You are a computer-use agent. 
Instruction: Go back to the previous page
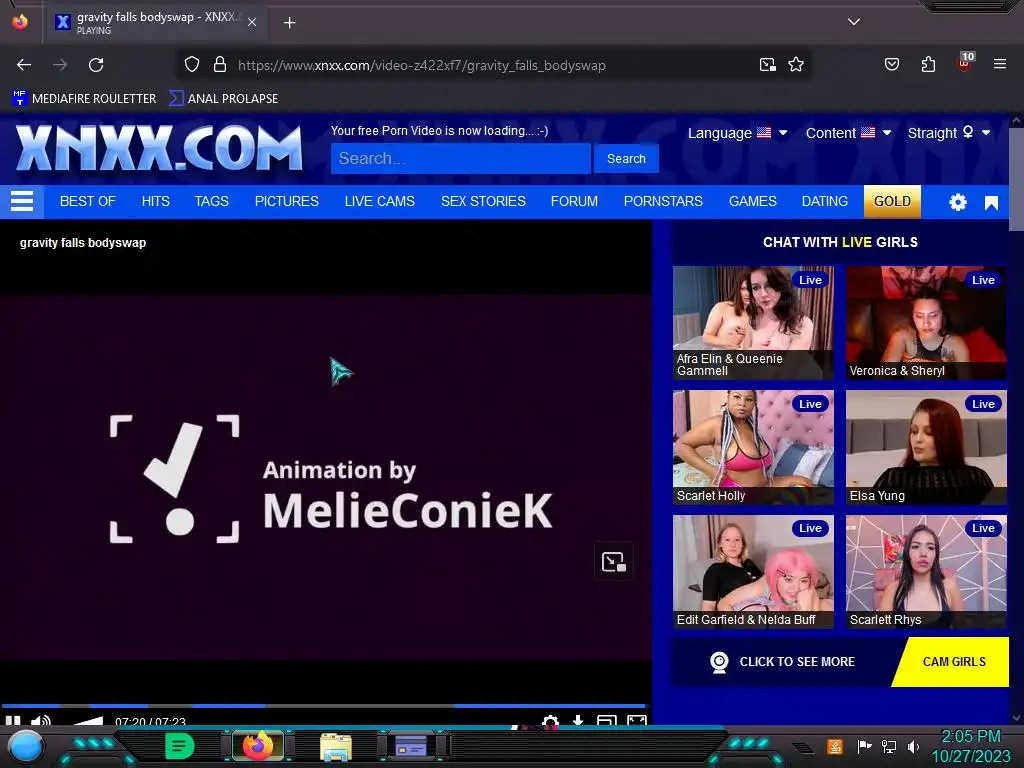point(24,65)
